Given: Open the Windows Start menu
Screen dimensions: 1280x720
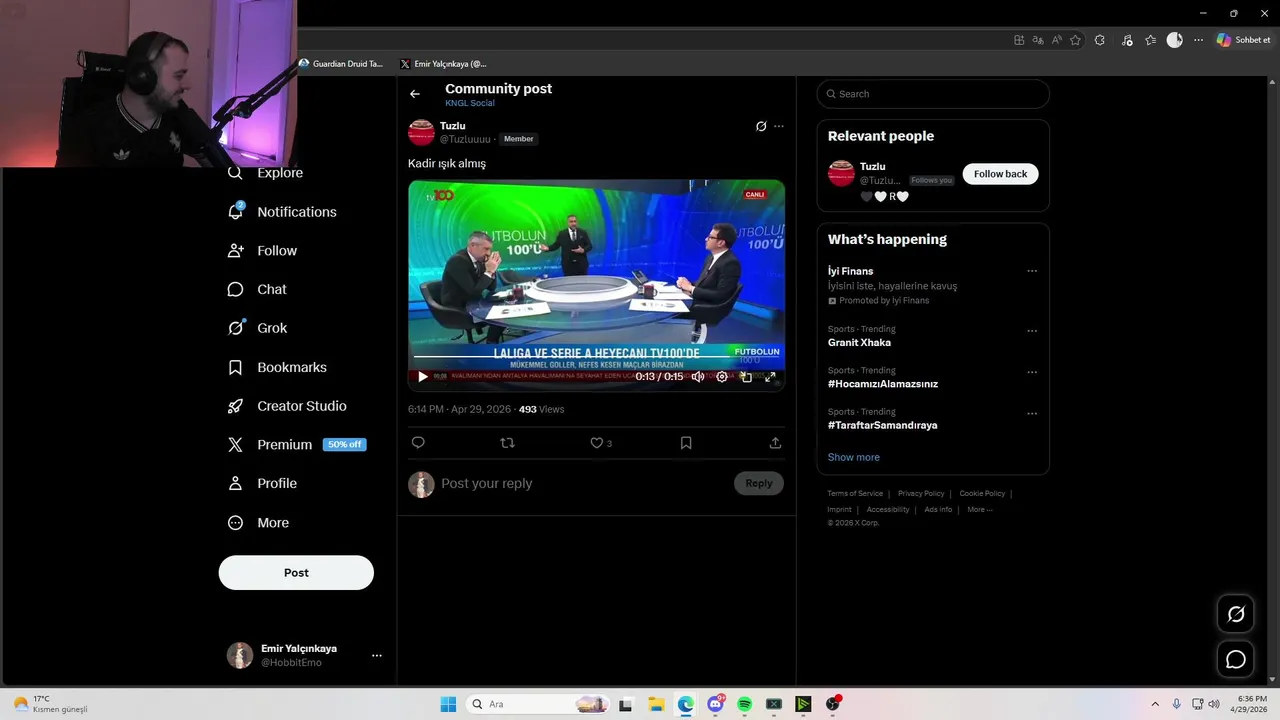Looking at the screenshot, I should point(448,704).
